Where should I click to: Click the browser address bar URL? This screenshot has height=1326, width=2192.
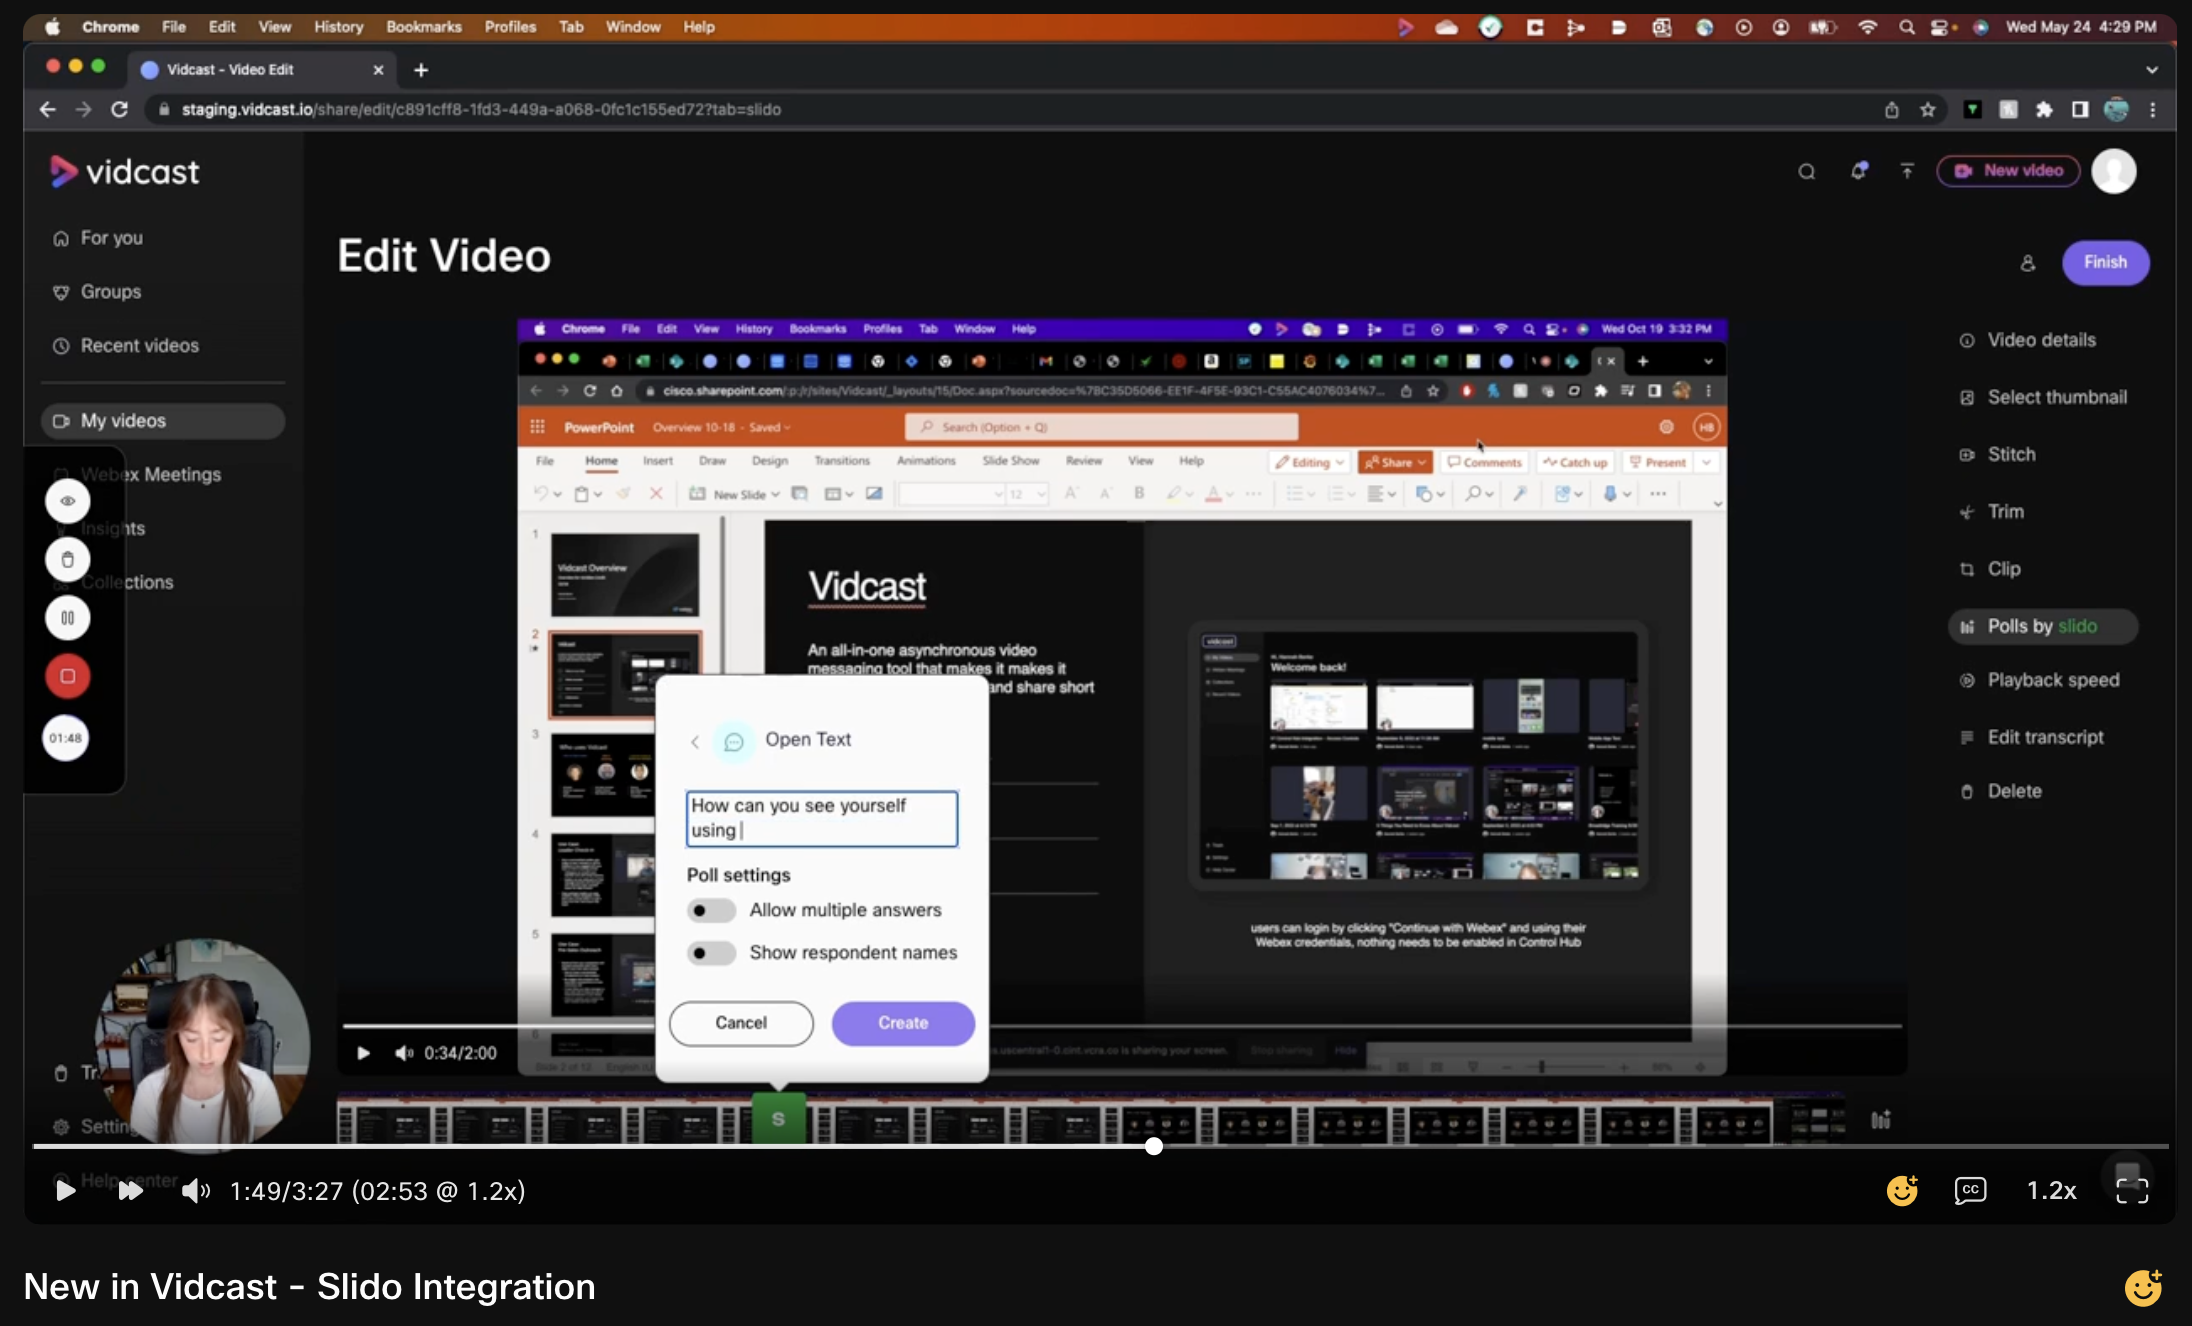click(481, 109)
